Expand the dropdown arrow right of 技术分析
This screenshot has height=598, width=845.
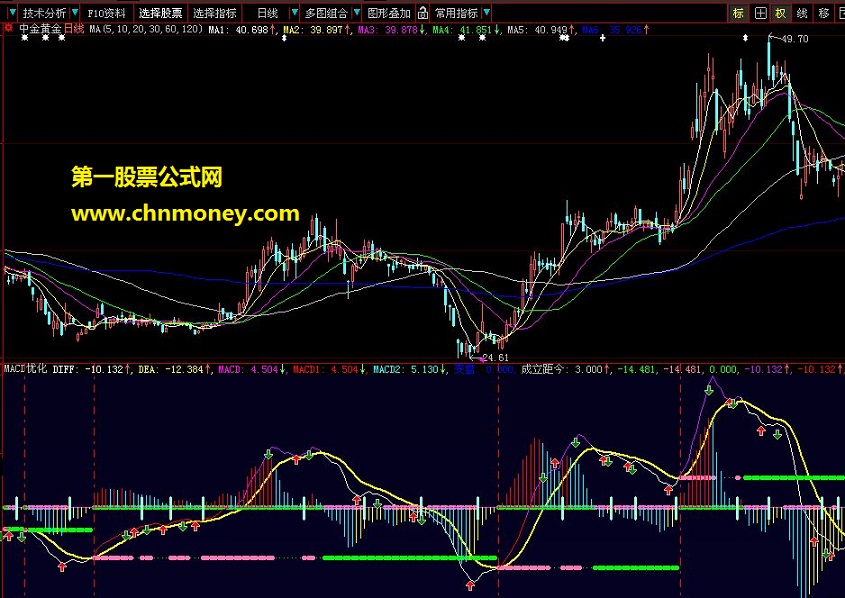click(x=75, y=12)
